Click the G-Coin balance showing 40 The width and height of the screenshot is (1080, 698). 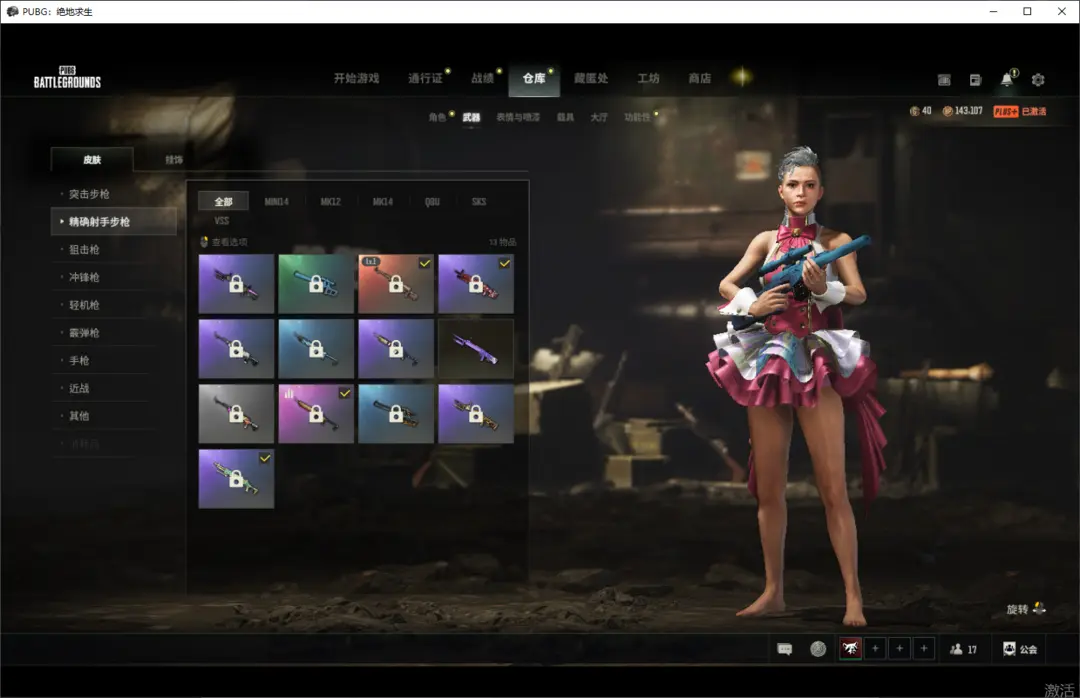[921, 111]
